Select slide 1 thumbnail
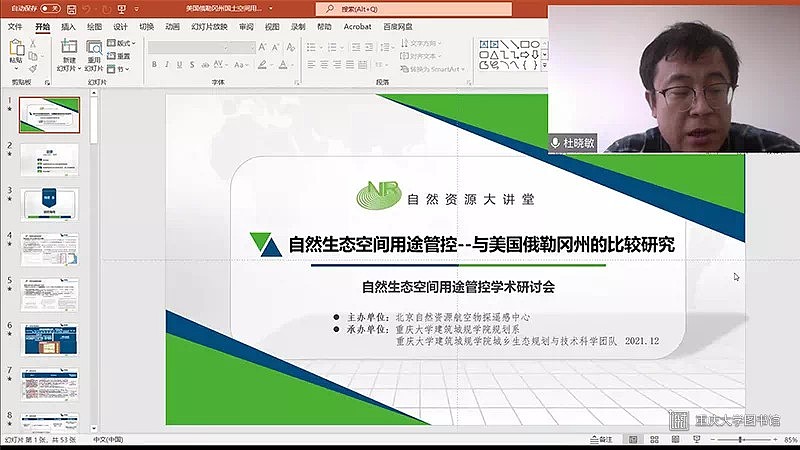This screenshot has height=450, width=800. 49,115
